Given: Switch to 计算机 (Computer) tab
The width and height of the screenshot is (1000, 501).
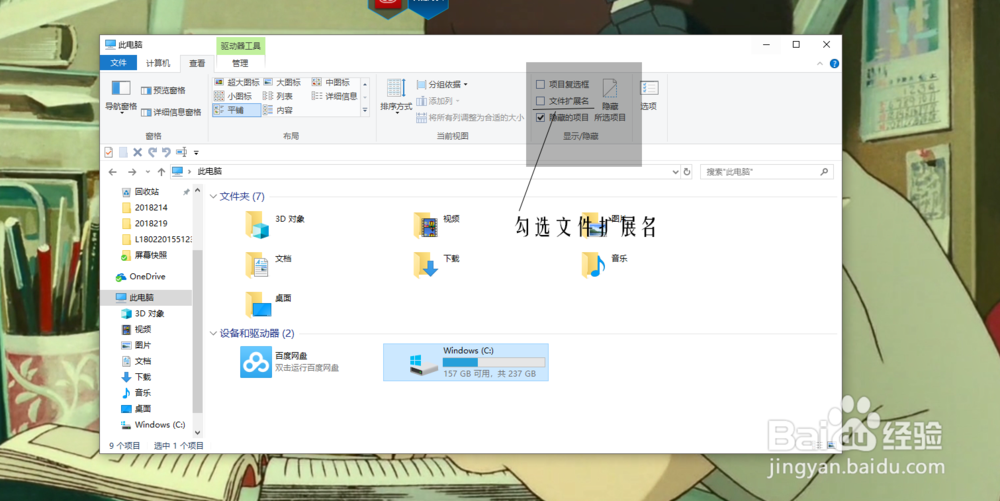Looking at the screenshot, I should pos(158,63).
